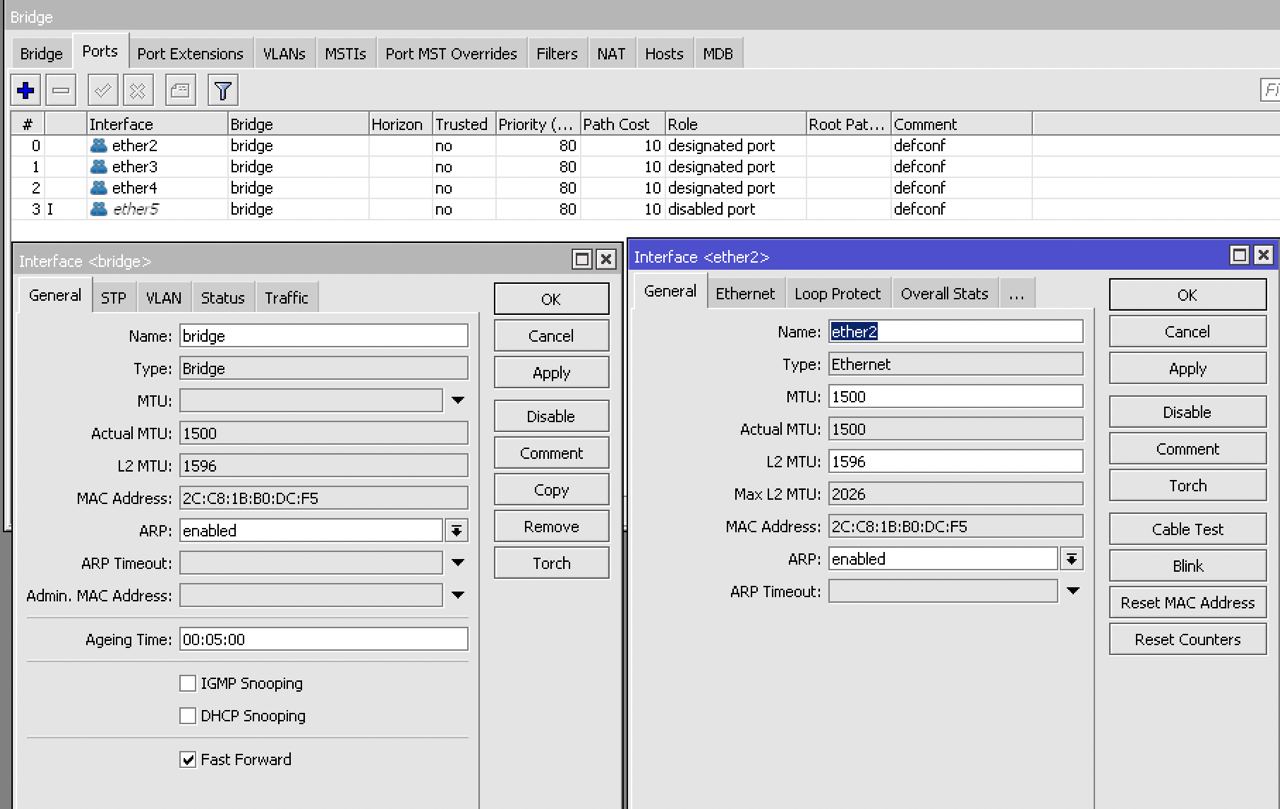The width and height of the screenshot is (1280, 809).
Task: Click Reset Counters button
Action: point(1187,639)
